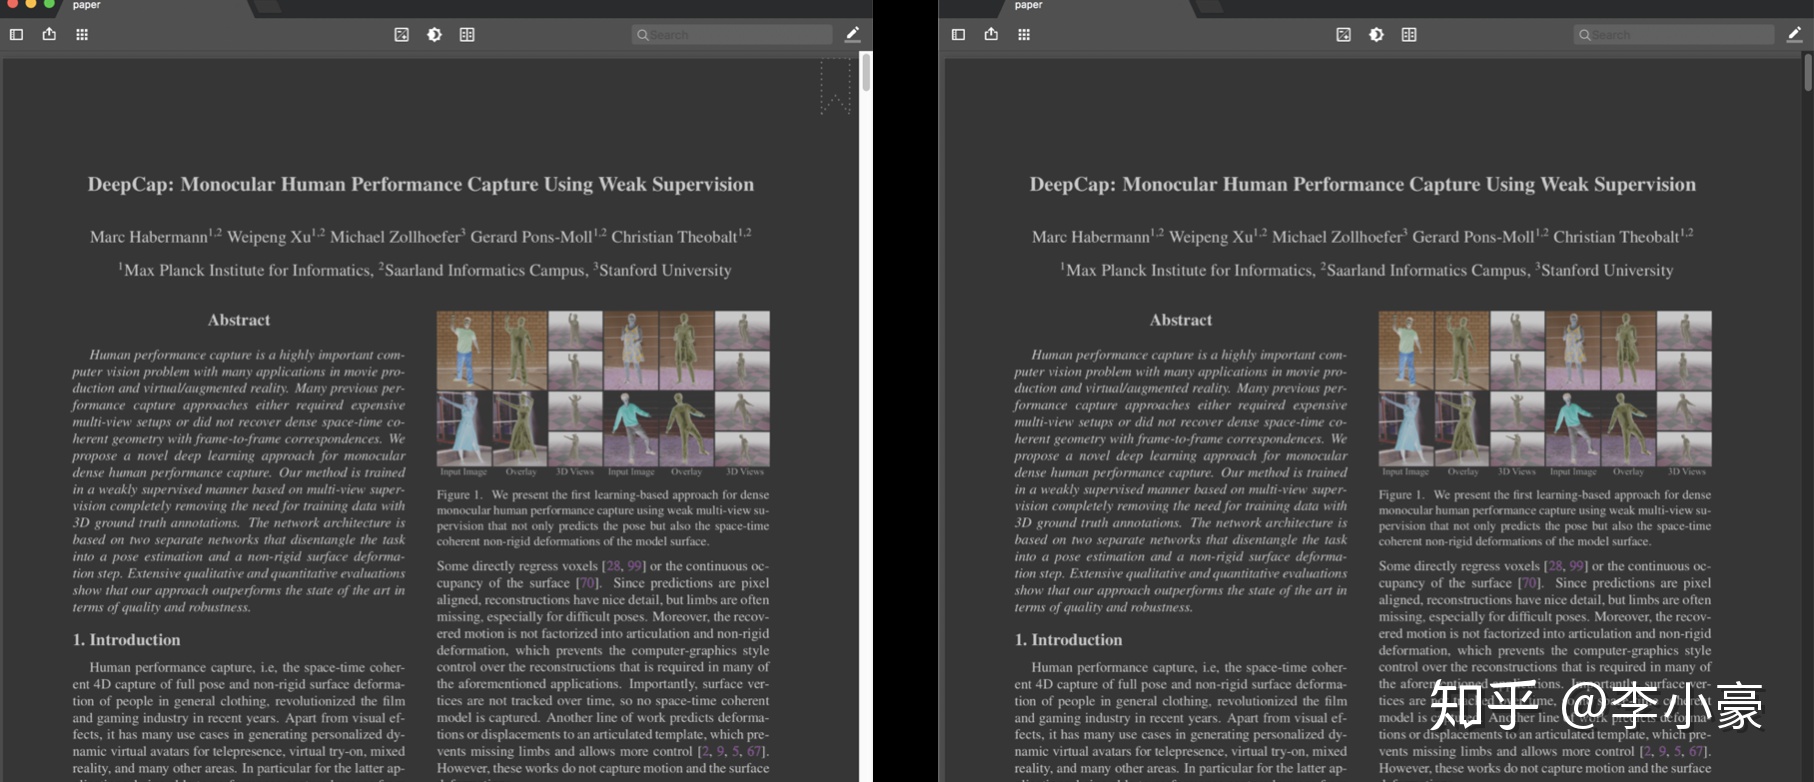Viewport: 1814px width, 782px height.
Task: Click the zoom-to-fit icon in the right window
Action: [1344, 34]
